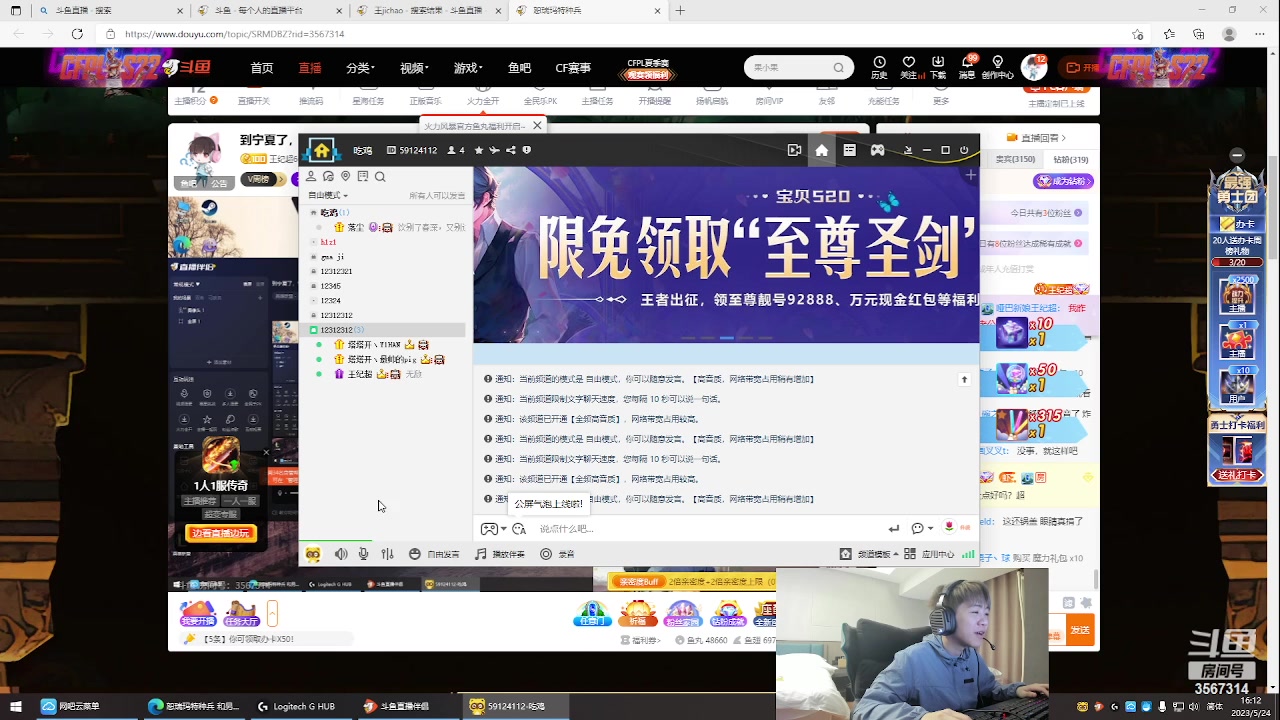The height and width of the screenshot is (720, 1280).
Task: Expand Douyu 分类 nav dropdown
Action: click(x=360, y=68)
